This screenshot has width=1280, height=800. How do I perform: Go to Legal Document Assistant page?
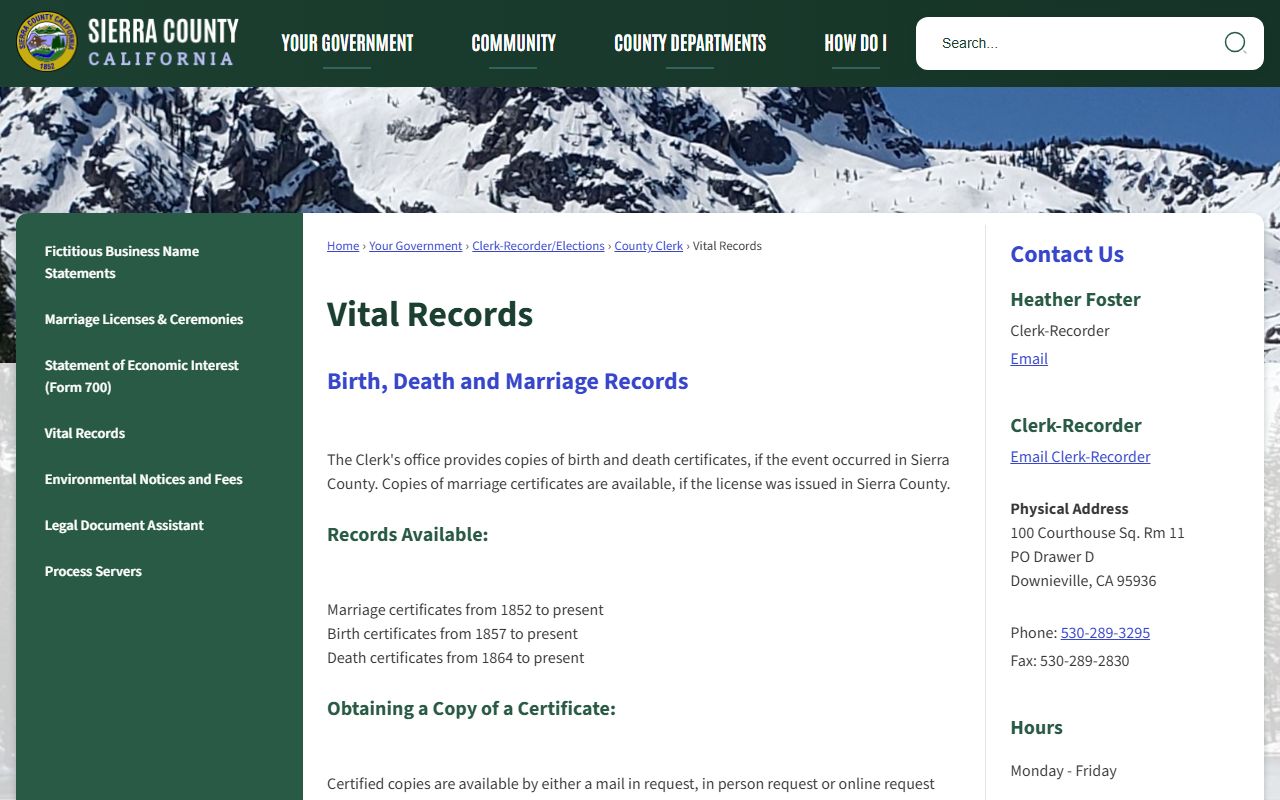click(124, 525)
